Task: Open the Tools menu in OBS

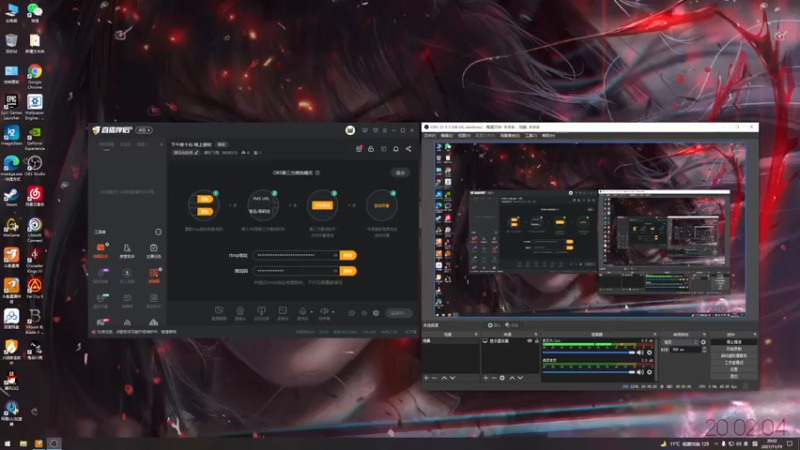Action: pyautogui.click(x=531, y=136)
